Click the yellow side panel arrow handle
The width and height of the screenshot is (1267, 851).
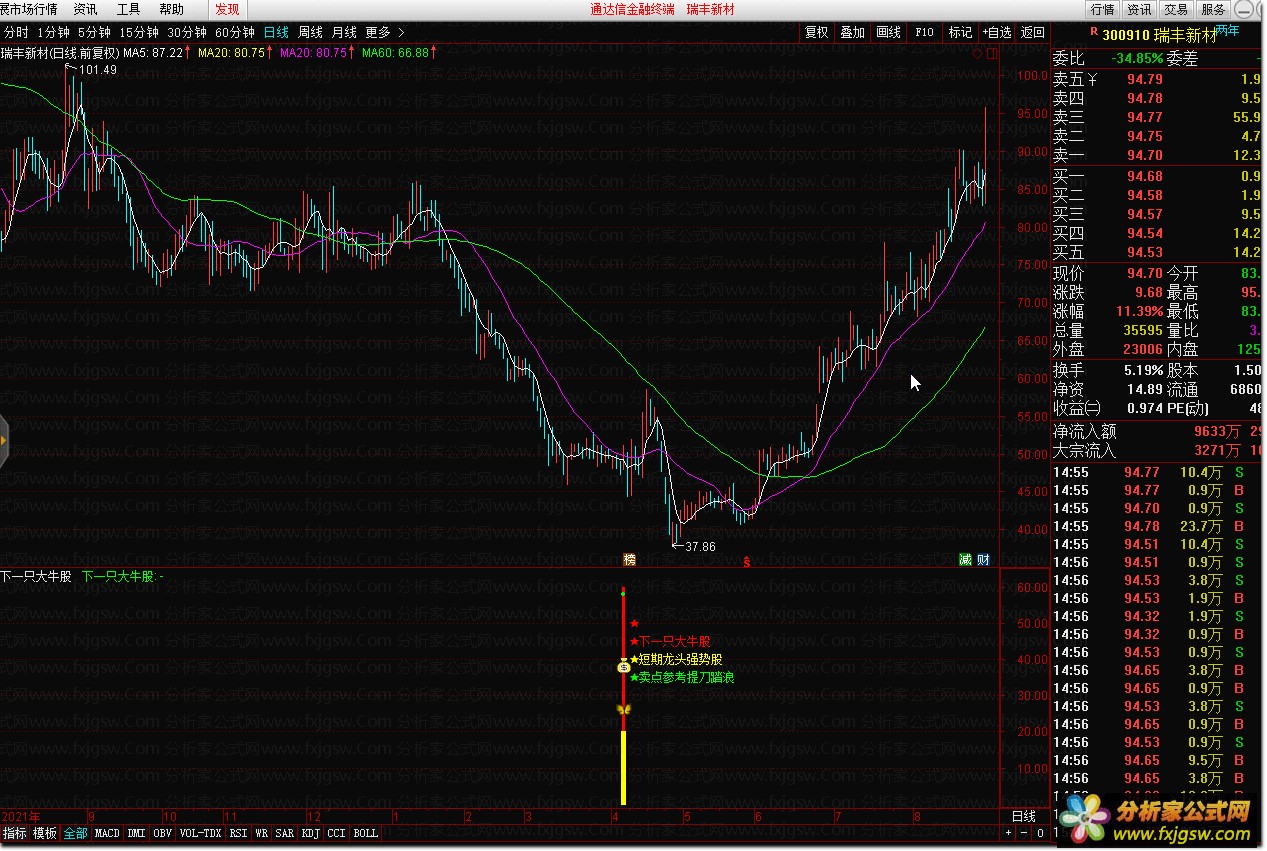(3, 440)
